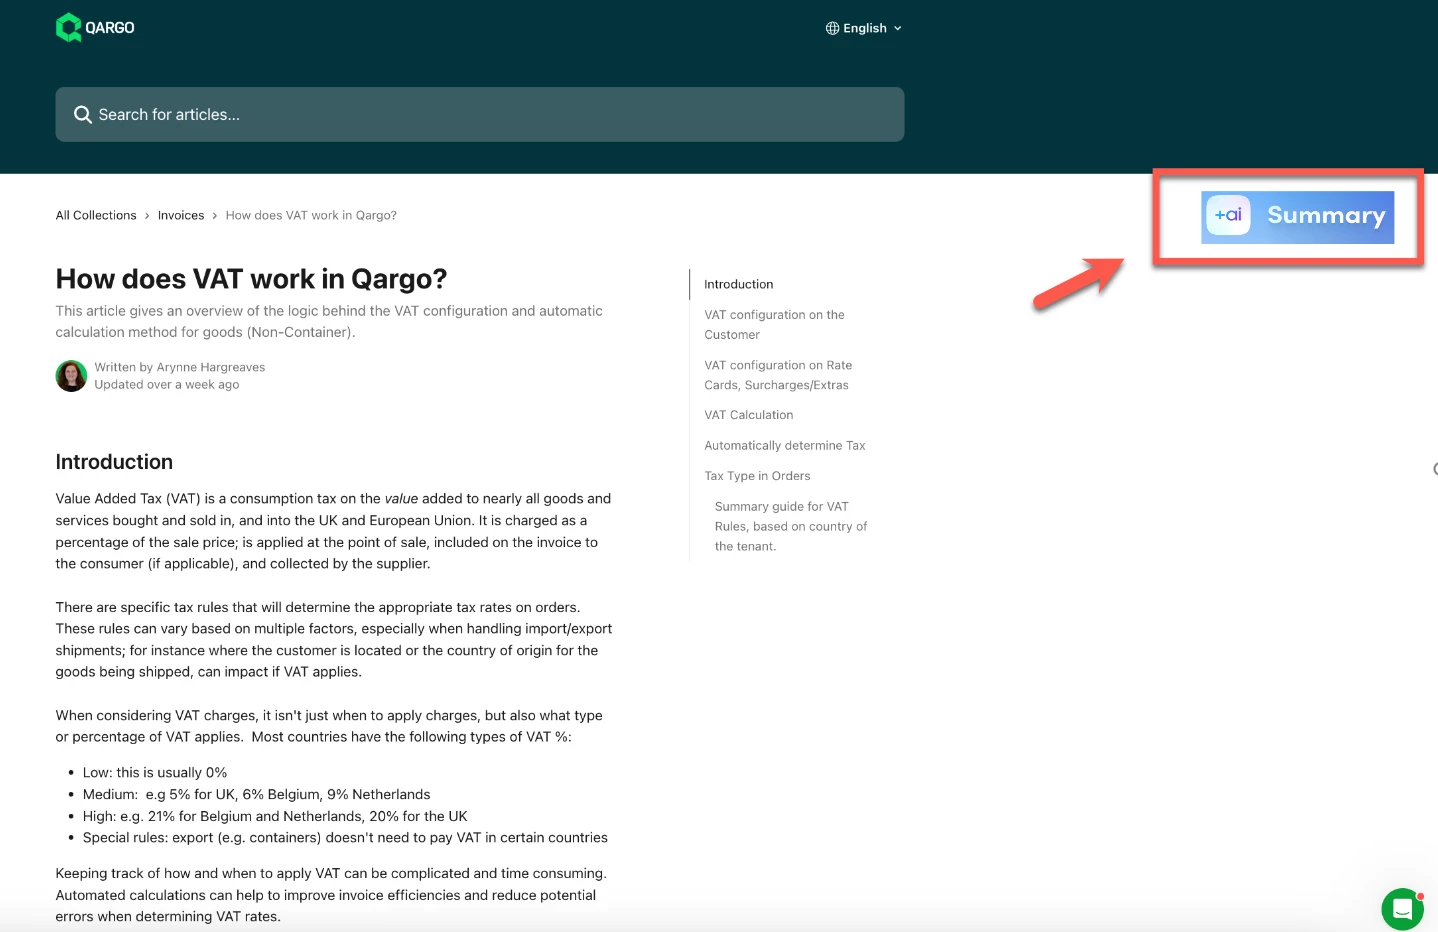This screenshot has width=1438, height=932.
Task: Jump to Automatically determine Tax section
Action: pos(785,446)
